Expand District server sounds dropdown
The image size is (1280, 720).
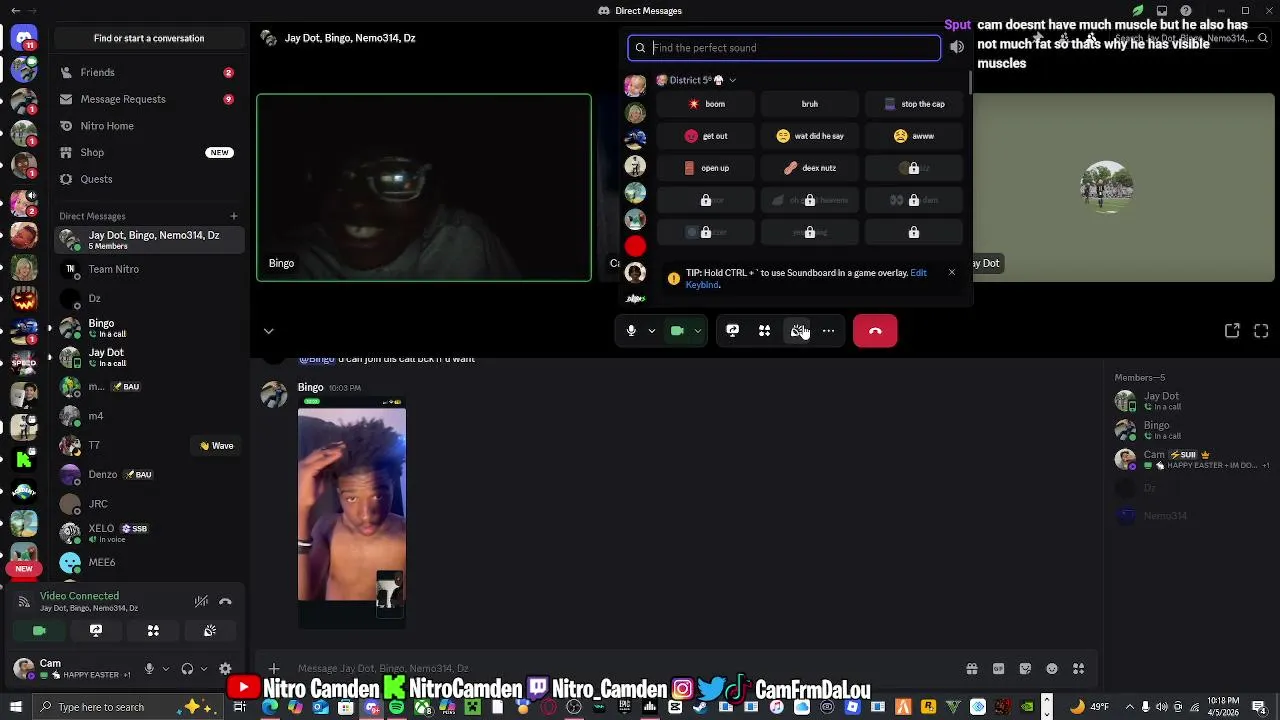[x=696, y=80]
